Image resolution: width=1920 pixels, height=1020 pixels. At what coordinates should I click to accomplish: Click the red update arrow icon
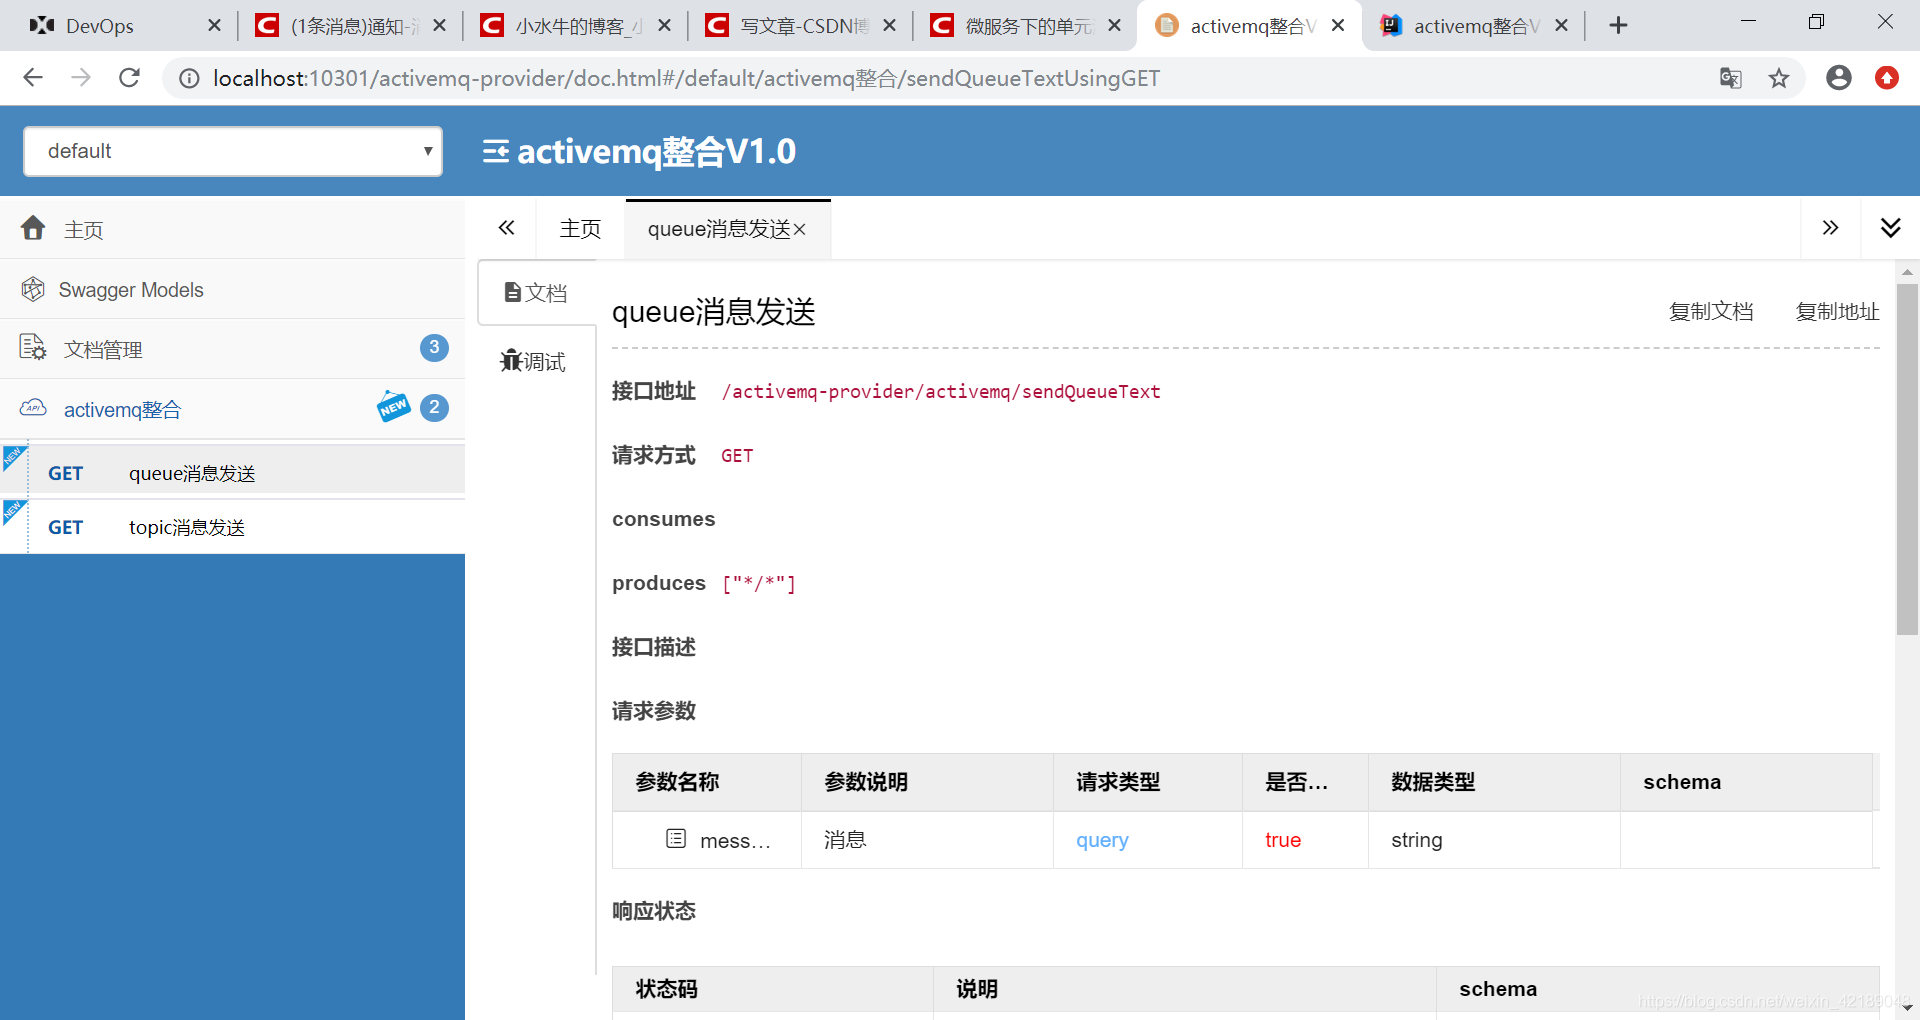tap(1887, 78)
